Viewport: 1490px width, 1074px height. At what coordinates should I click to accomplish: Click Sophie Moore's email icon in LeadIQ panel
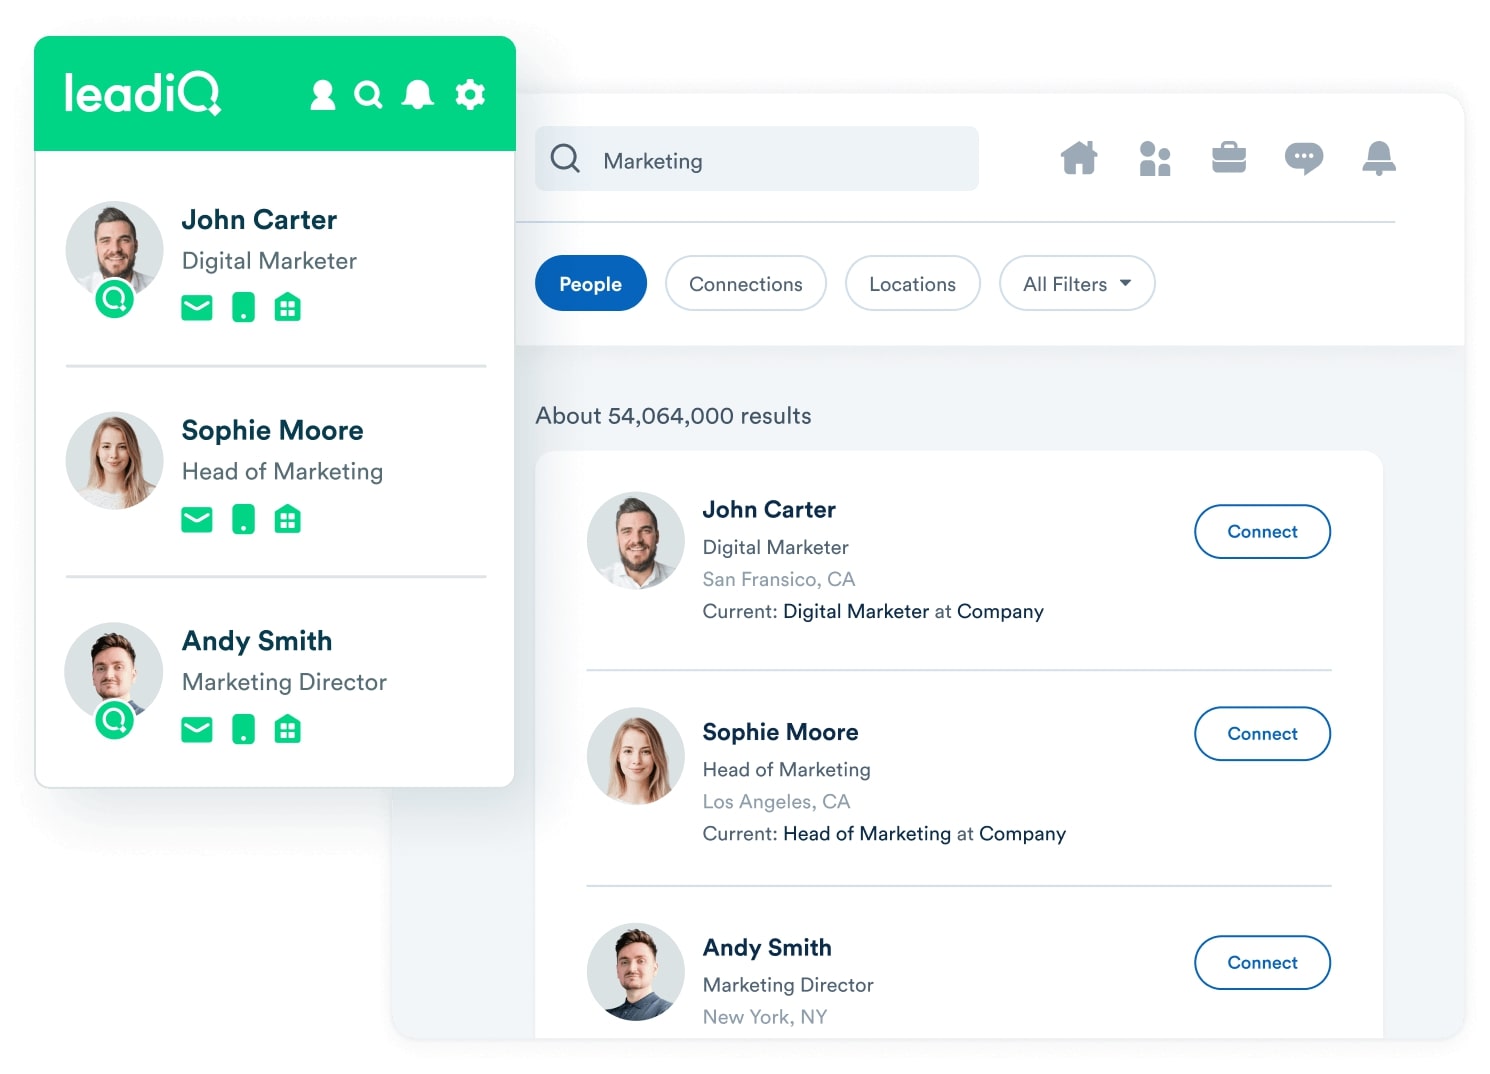(197, 520)
